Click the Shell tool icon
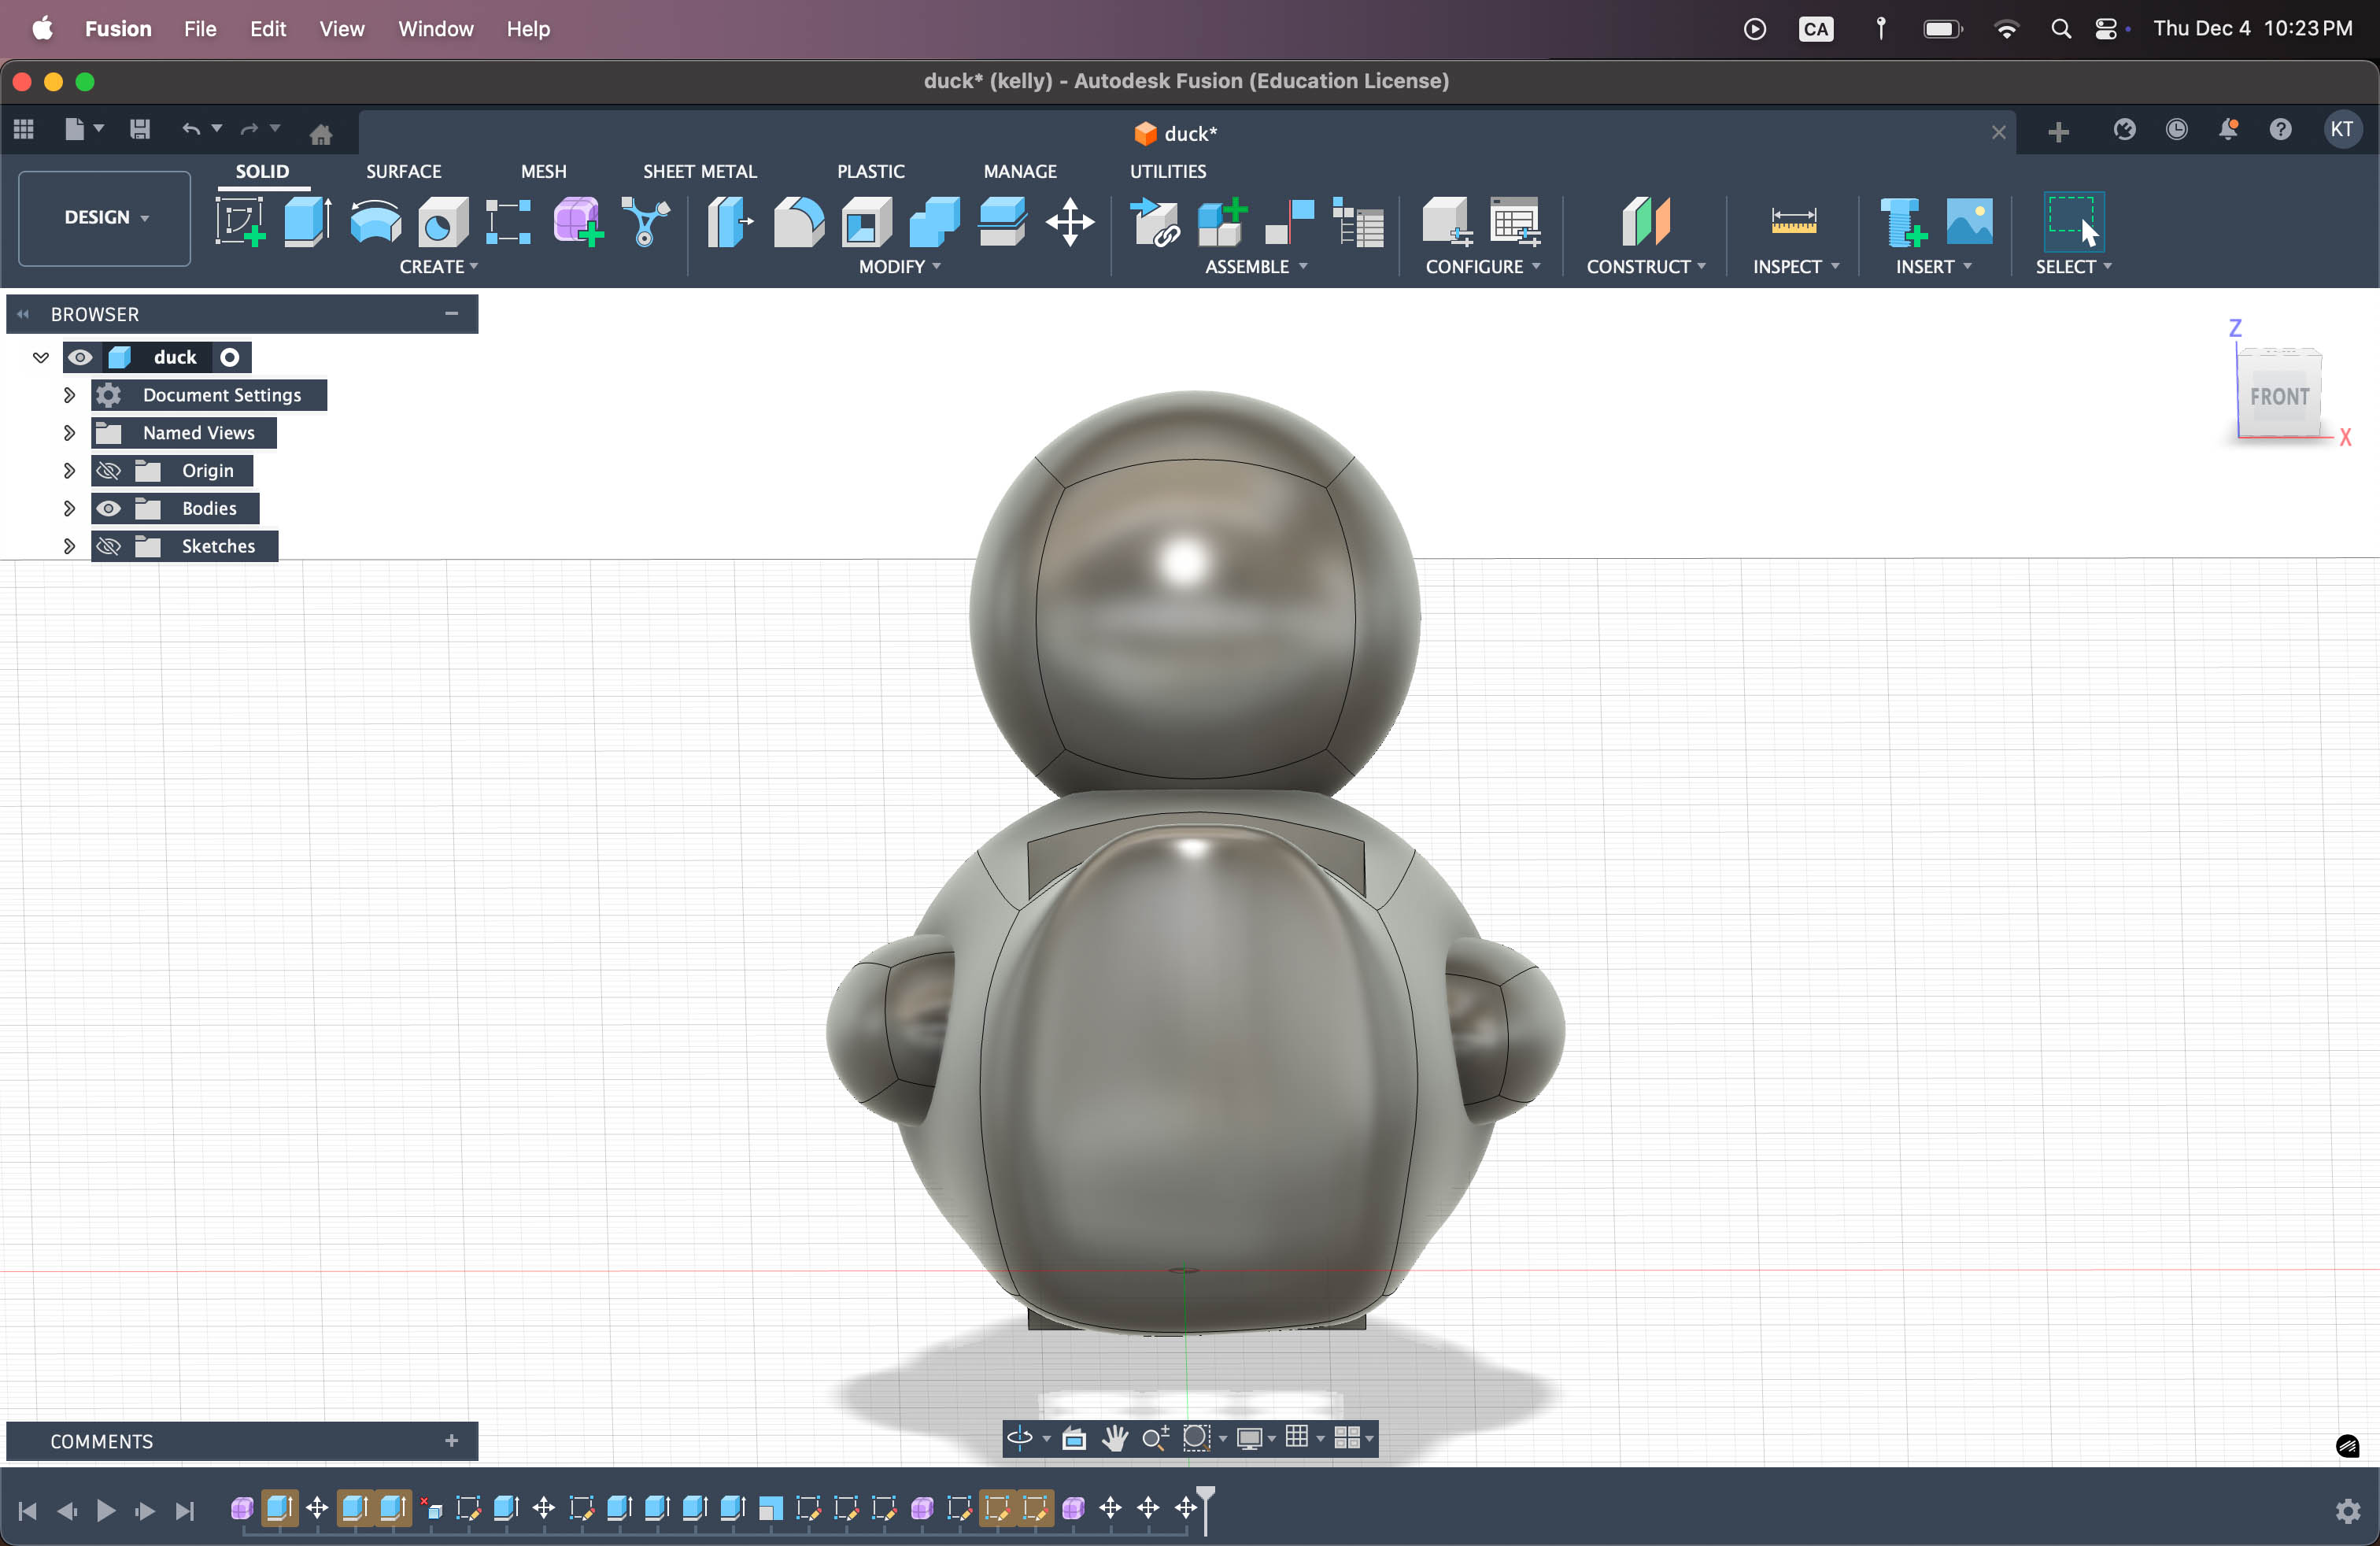The width and height of the screenshot is (2380, 1546). click(x=866, y=221)
